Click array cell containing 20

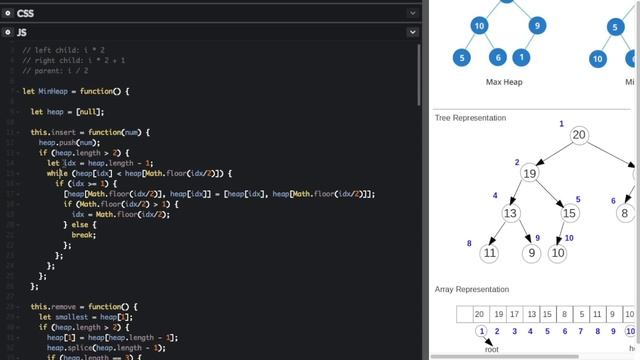tap(481, 314)
